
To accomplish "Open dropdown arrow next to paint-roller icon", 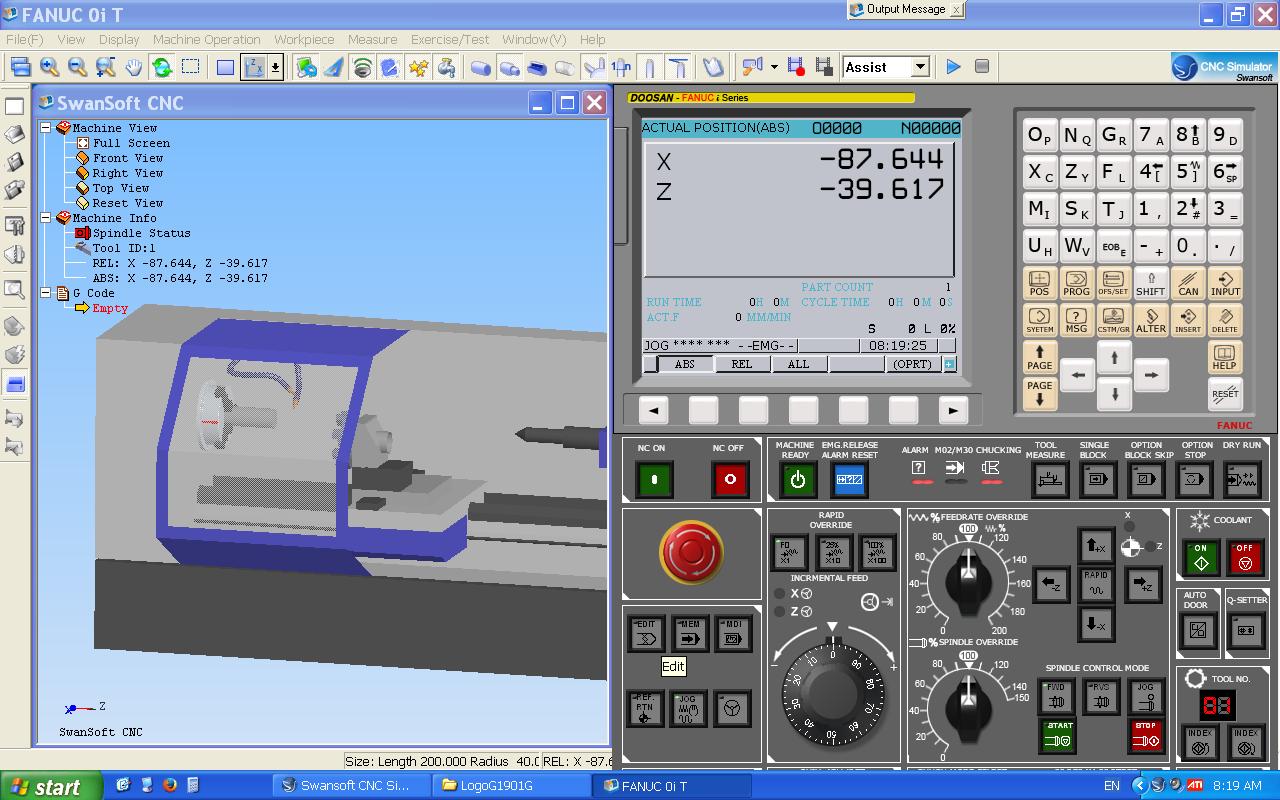I will pyautogui.click(x=774, y=67).
